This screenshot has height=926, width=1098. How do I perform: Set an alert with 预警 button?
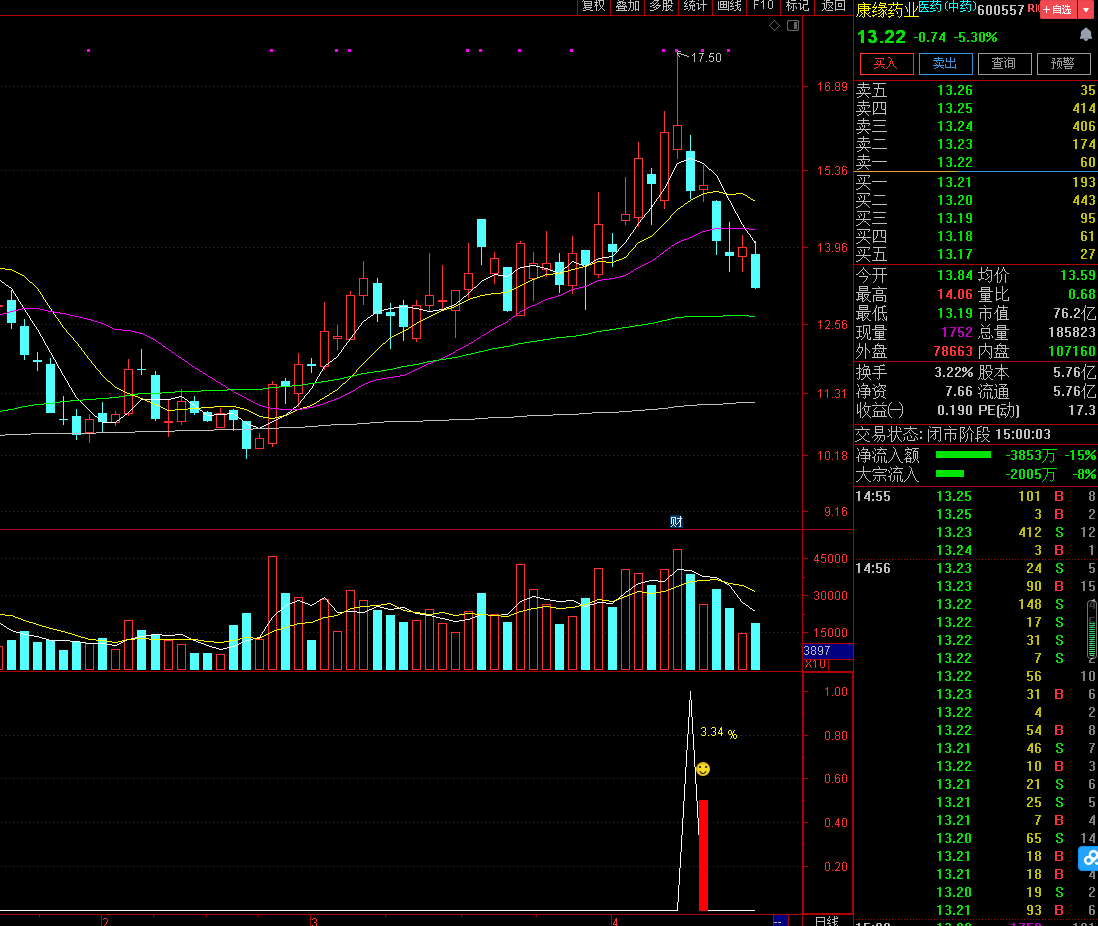[x=1063, y=64]
